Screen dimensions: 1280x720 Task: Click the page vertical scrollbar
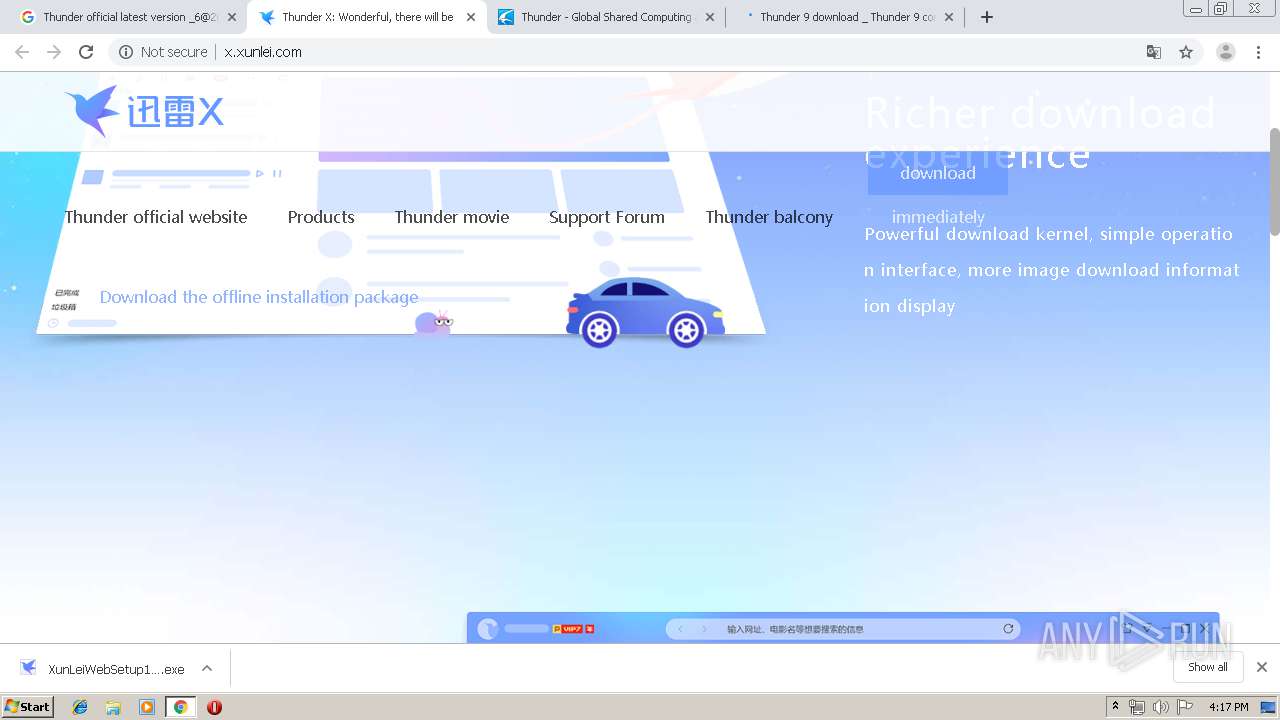1274,180
